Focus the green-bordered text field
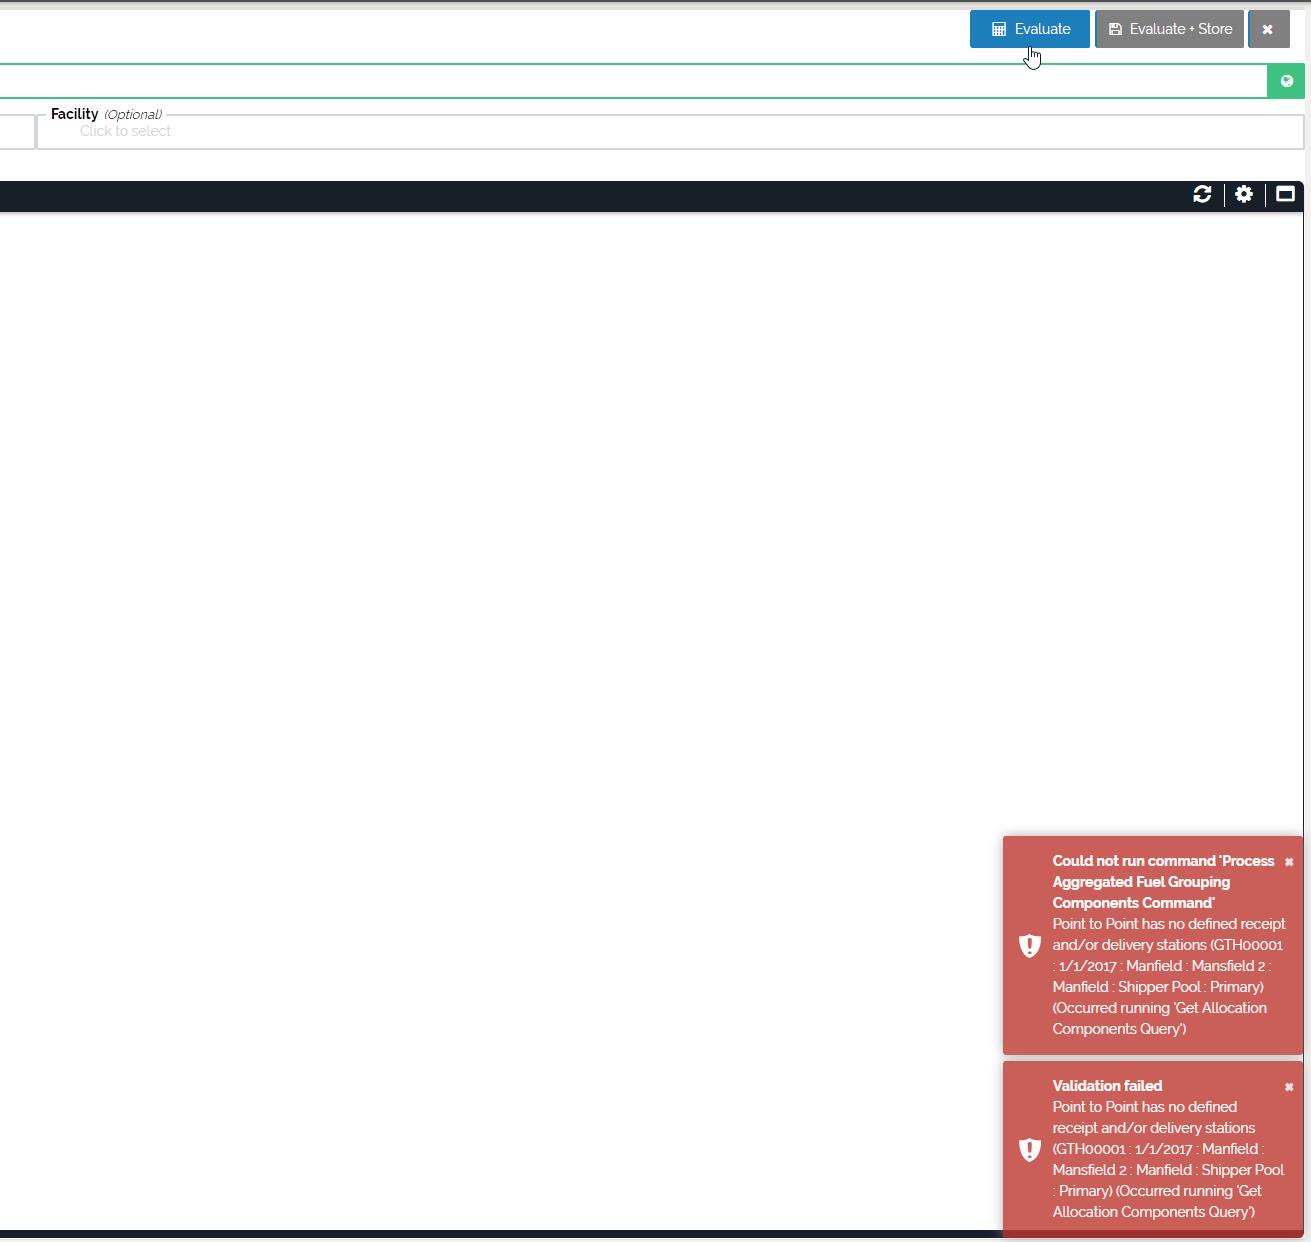Viewport: 1311px width, 1242px height. tap(630, 81)
